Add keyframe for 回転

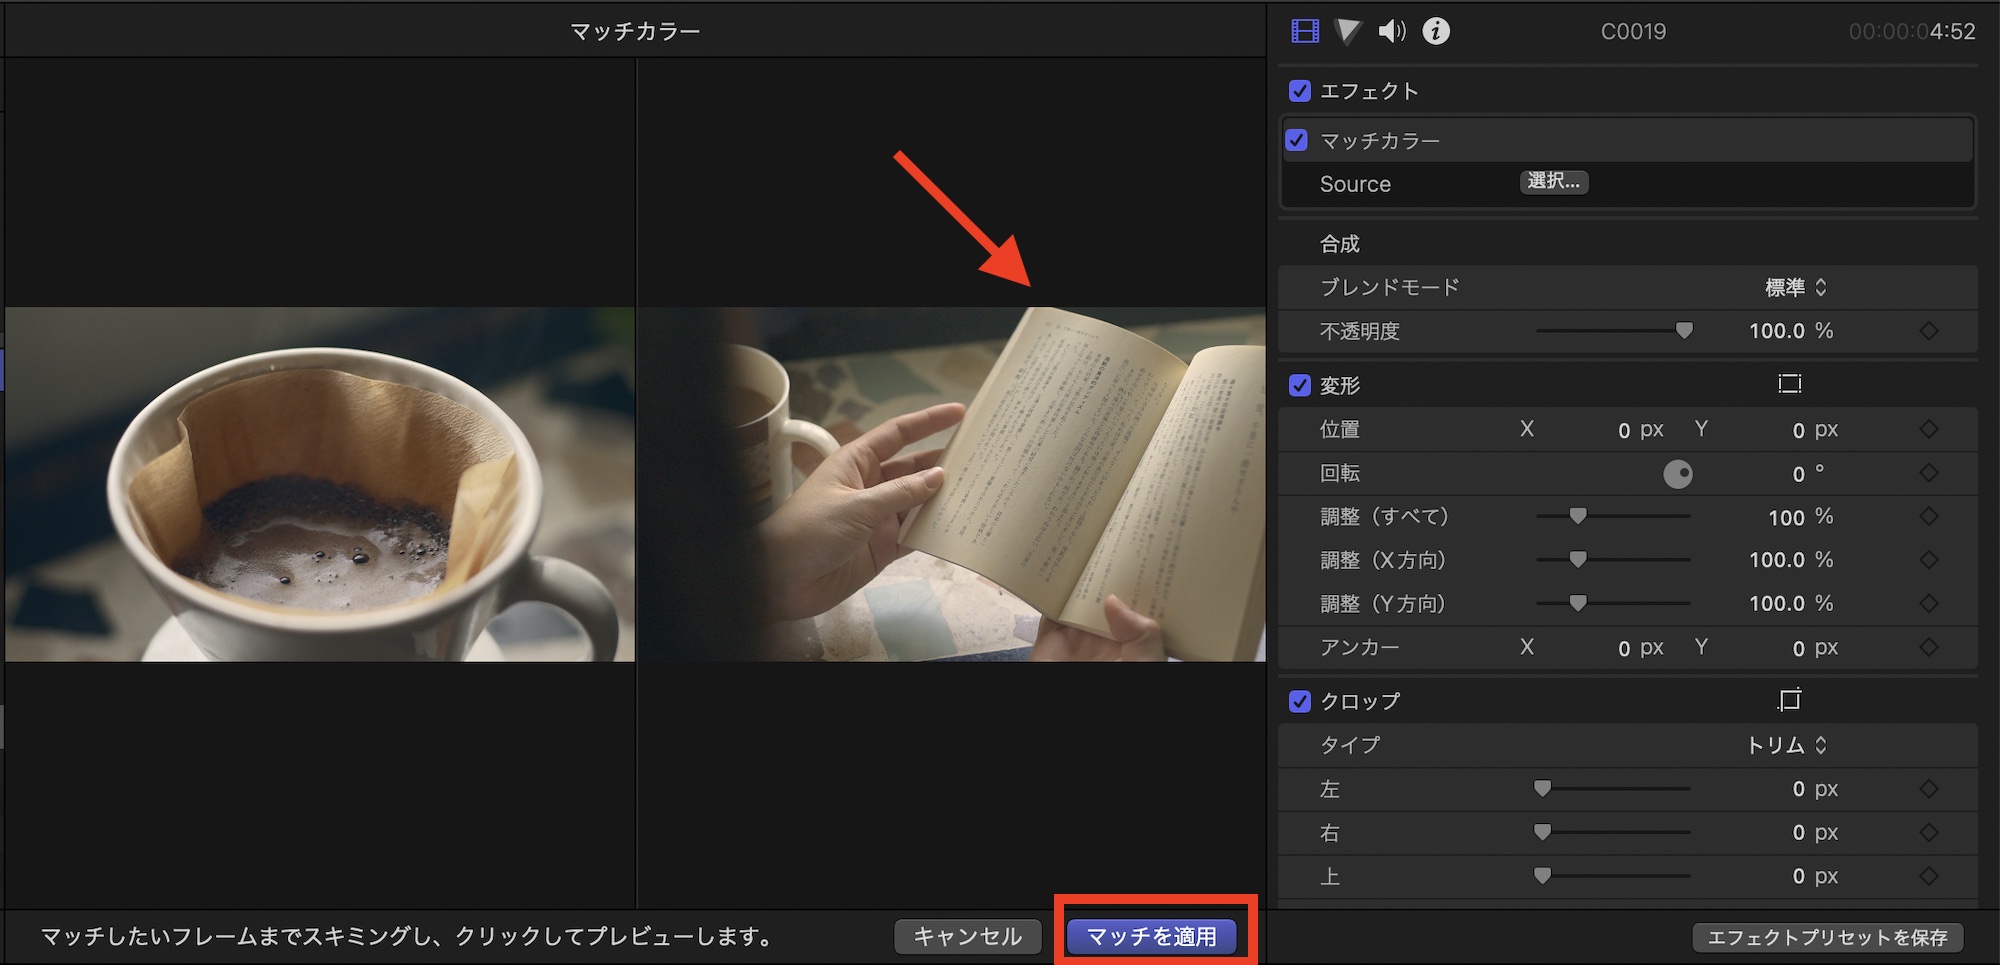[x=1929, y=473]
